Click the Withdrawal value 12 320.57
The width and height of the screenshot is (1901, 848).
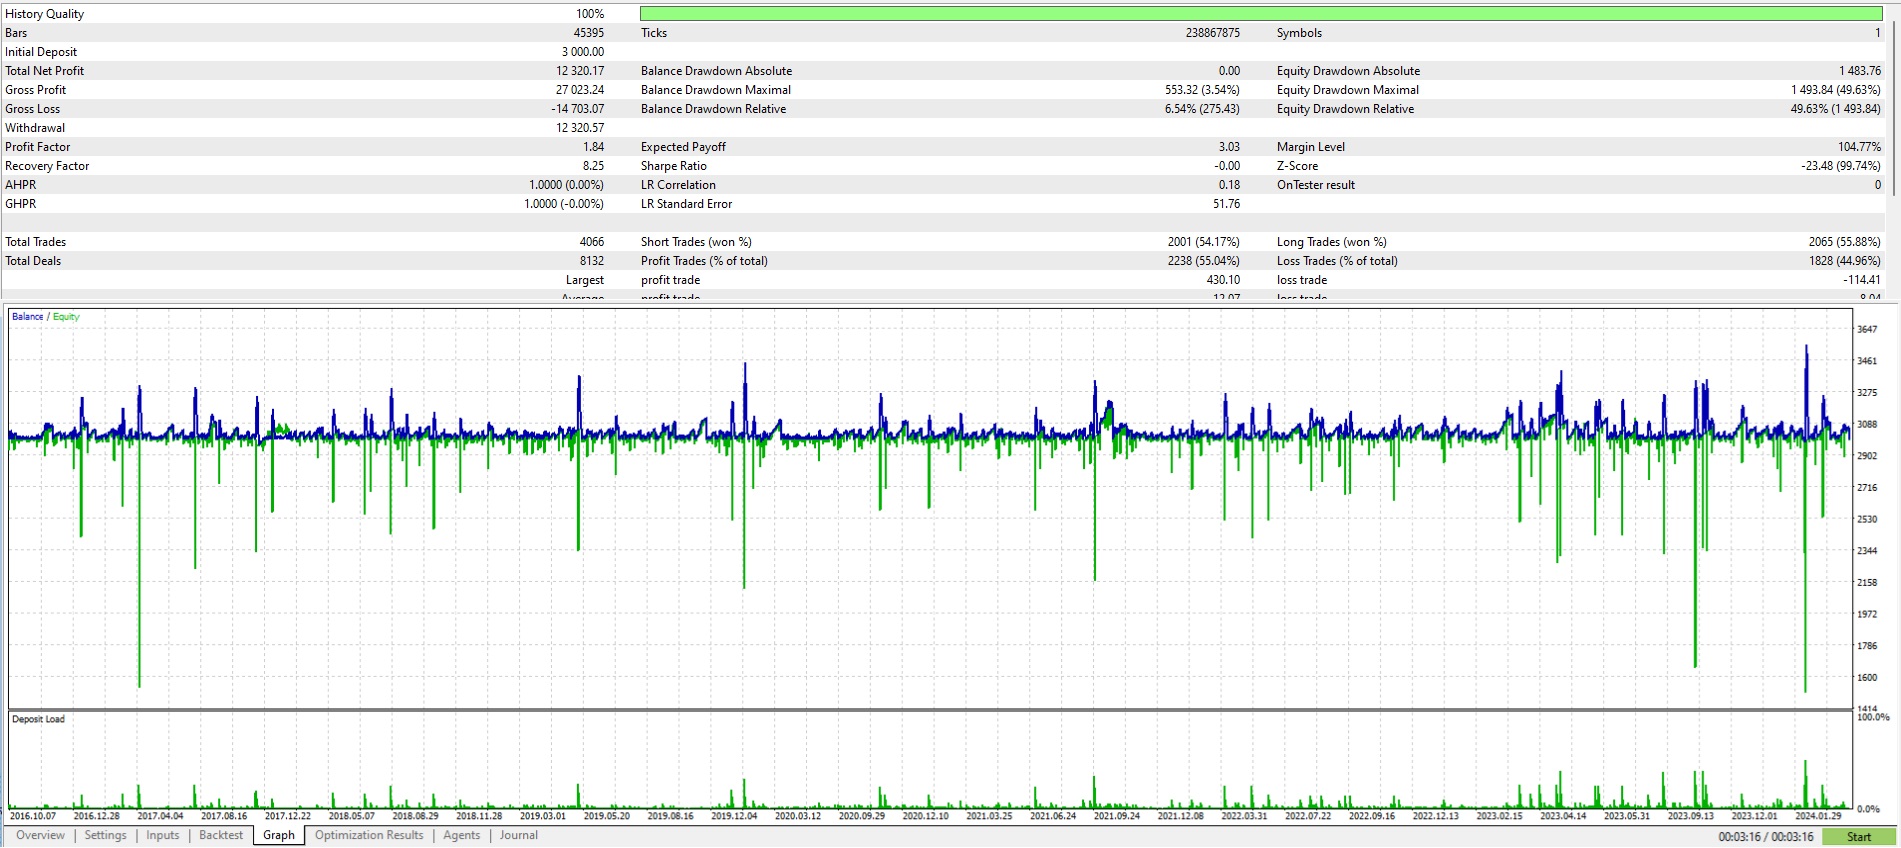(x=580, y=128)
